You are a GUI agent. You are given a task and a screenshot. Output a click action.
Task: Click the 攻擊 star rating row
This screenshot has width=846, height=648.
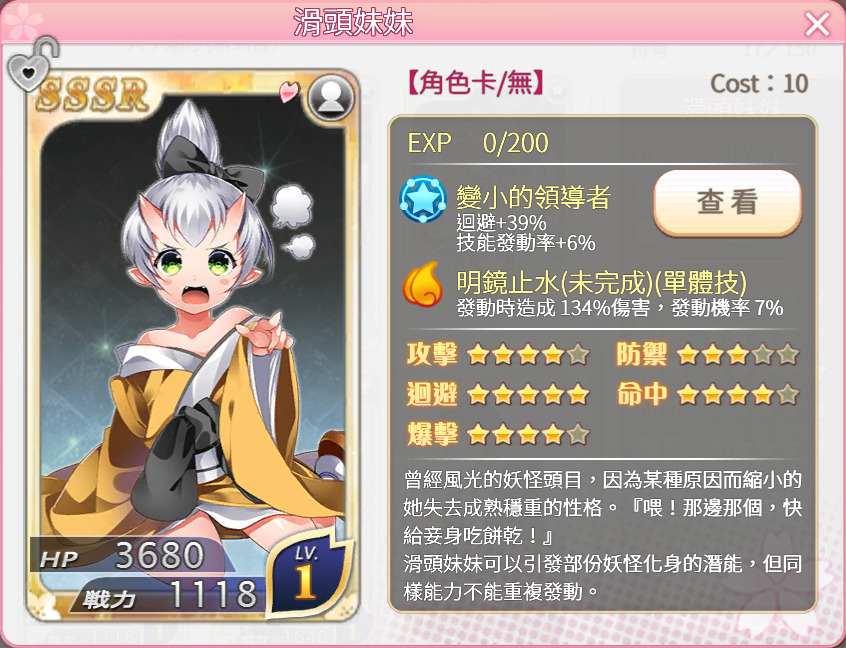[498, 354]
